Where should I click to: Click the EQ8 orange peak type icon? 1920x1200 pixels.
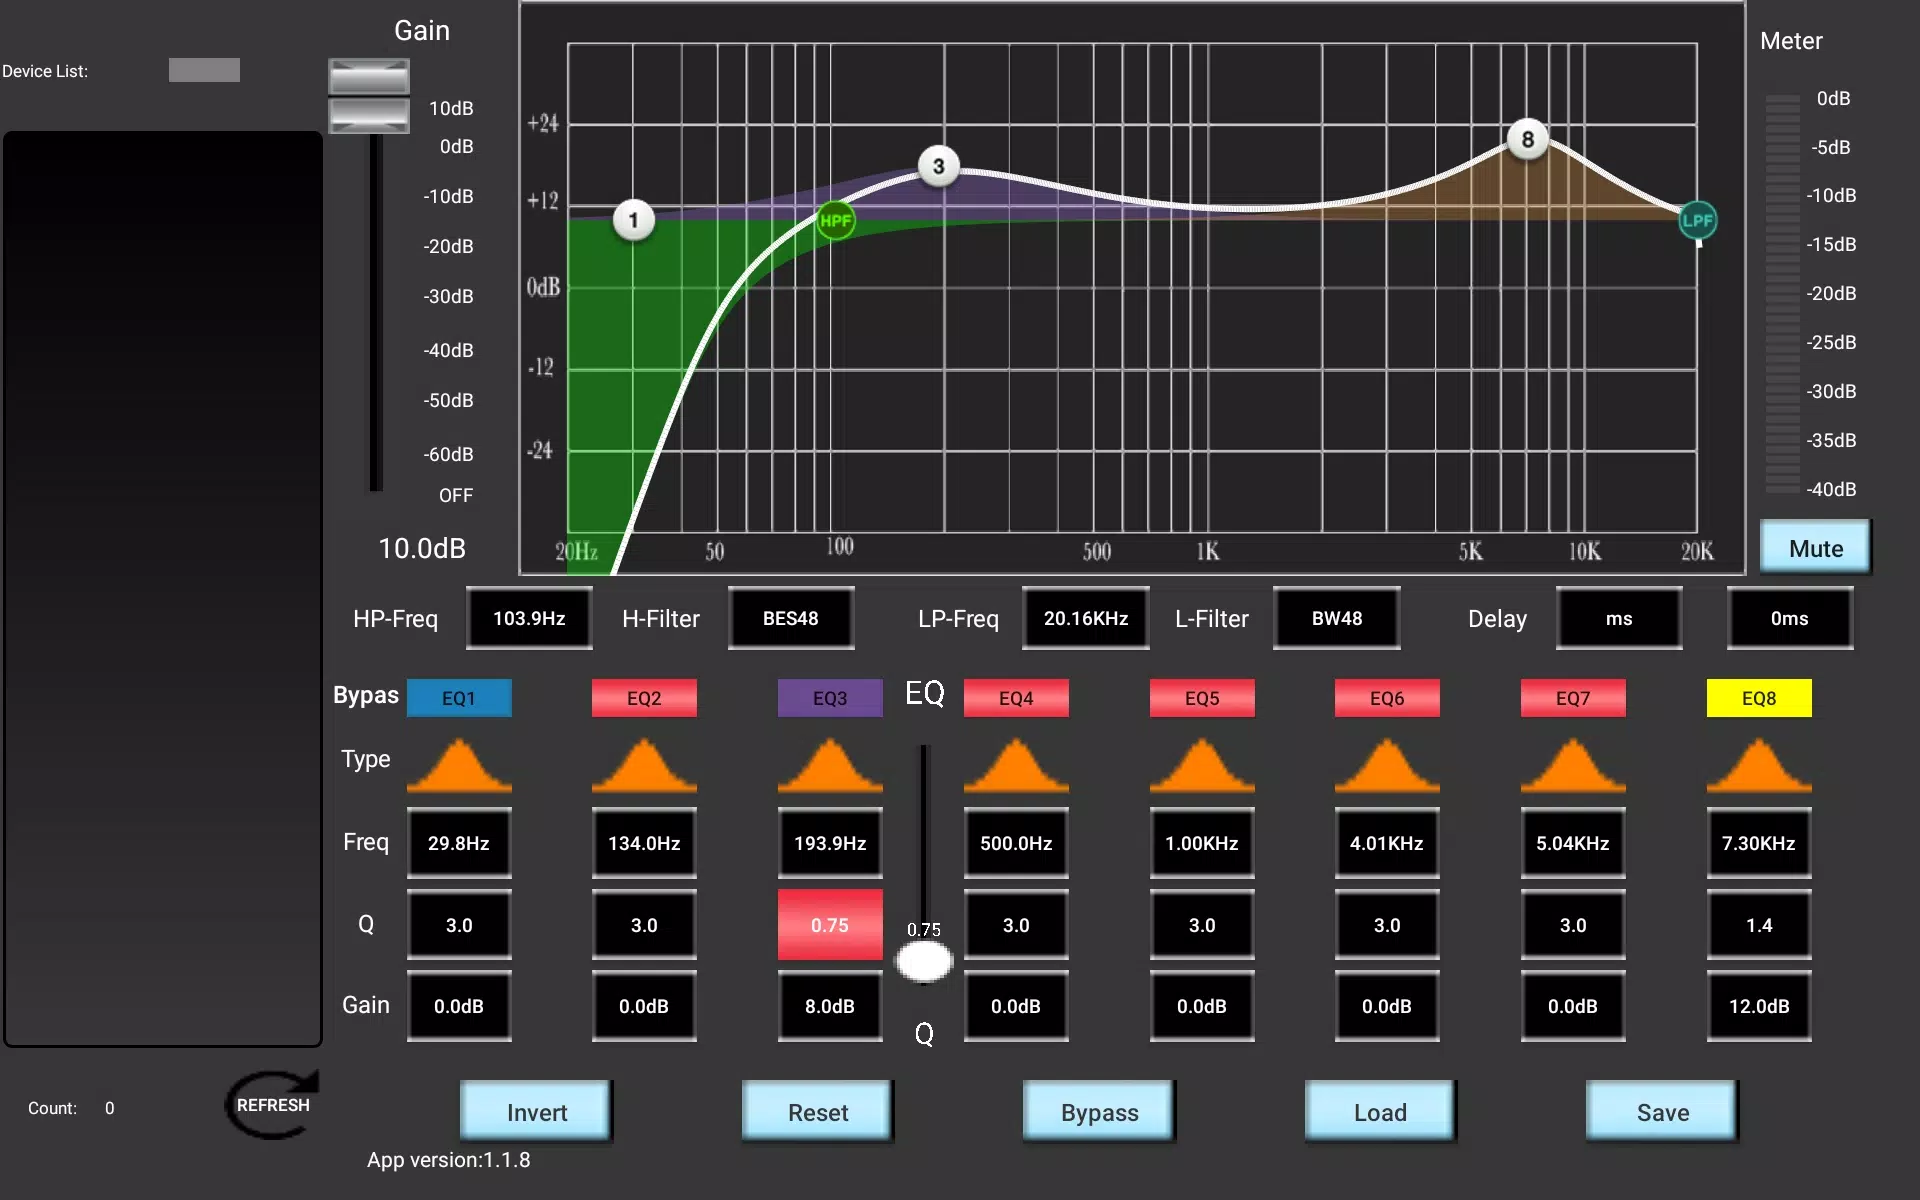1759,765
